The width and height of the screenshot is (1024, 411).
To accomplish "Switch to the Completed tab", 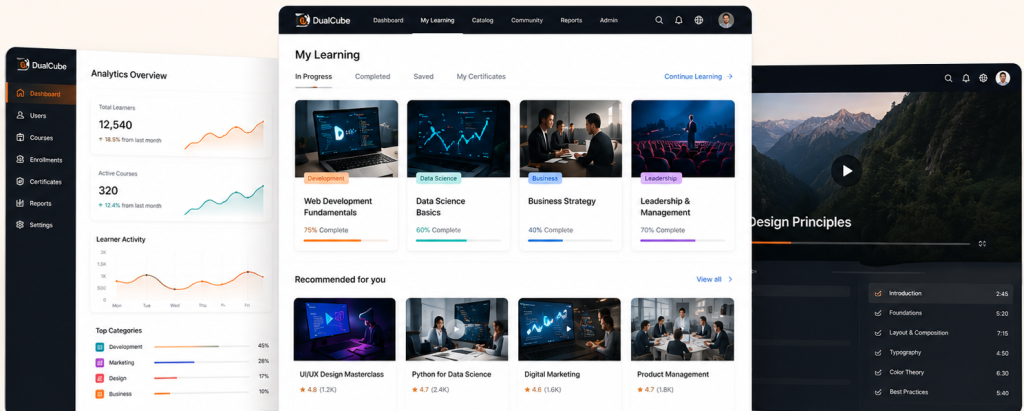I will [372, 76].
